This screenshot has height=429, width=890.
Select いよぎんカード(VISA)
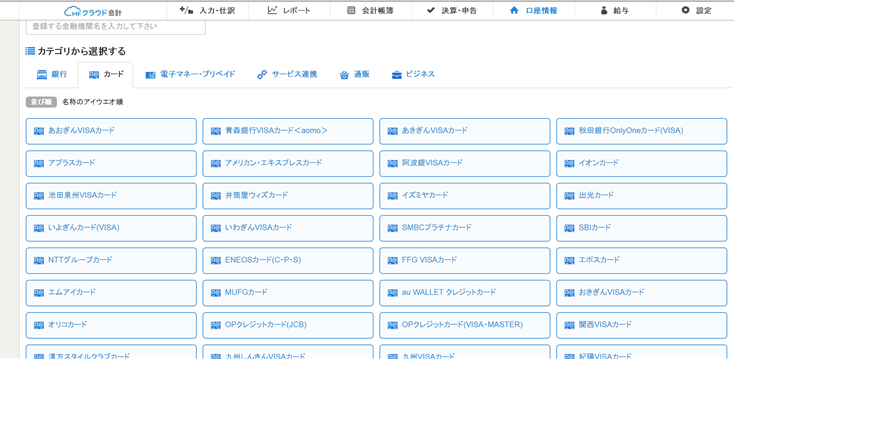[x=111, y=228]
